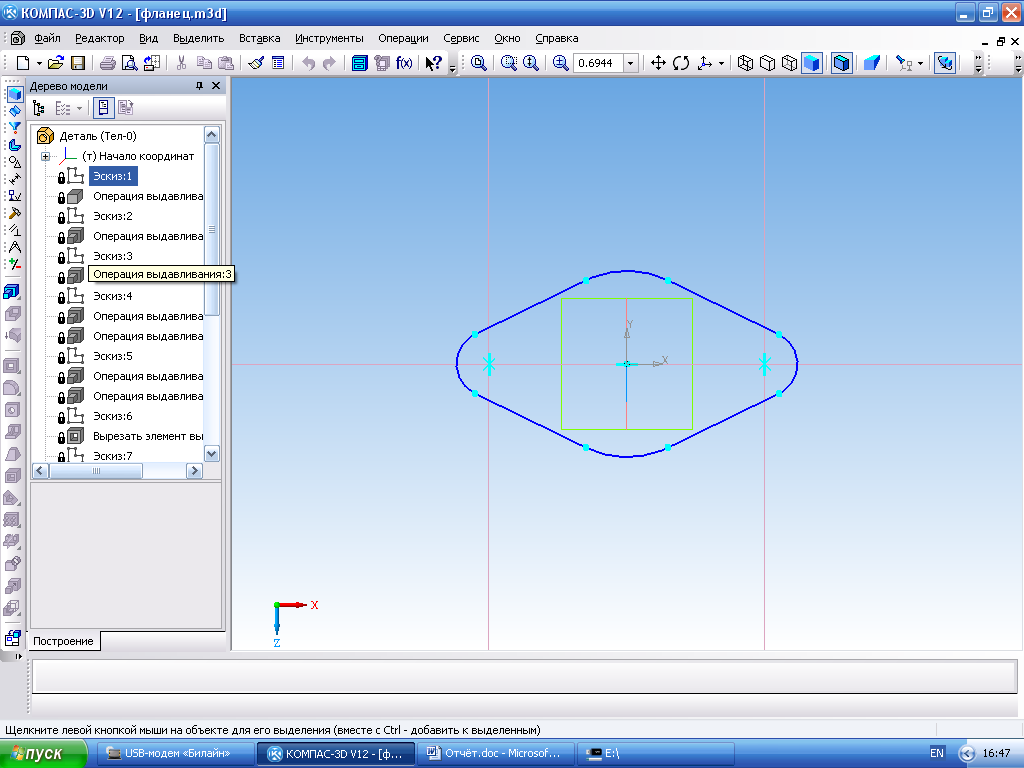Click Zoom by window magnifier icon
The width and height of the screenshot is (1024, 768).
[509, 63]
